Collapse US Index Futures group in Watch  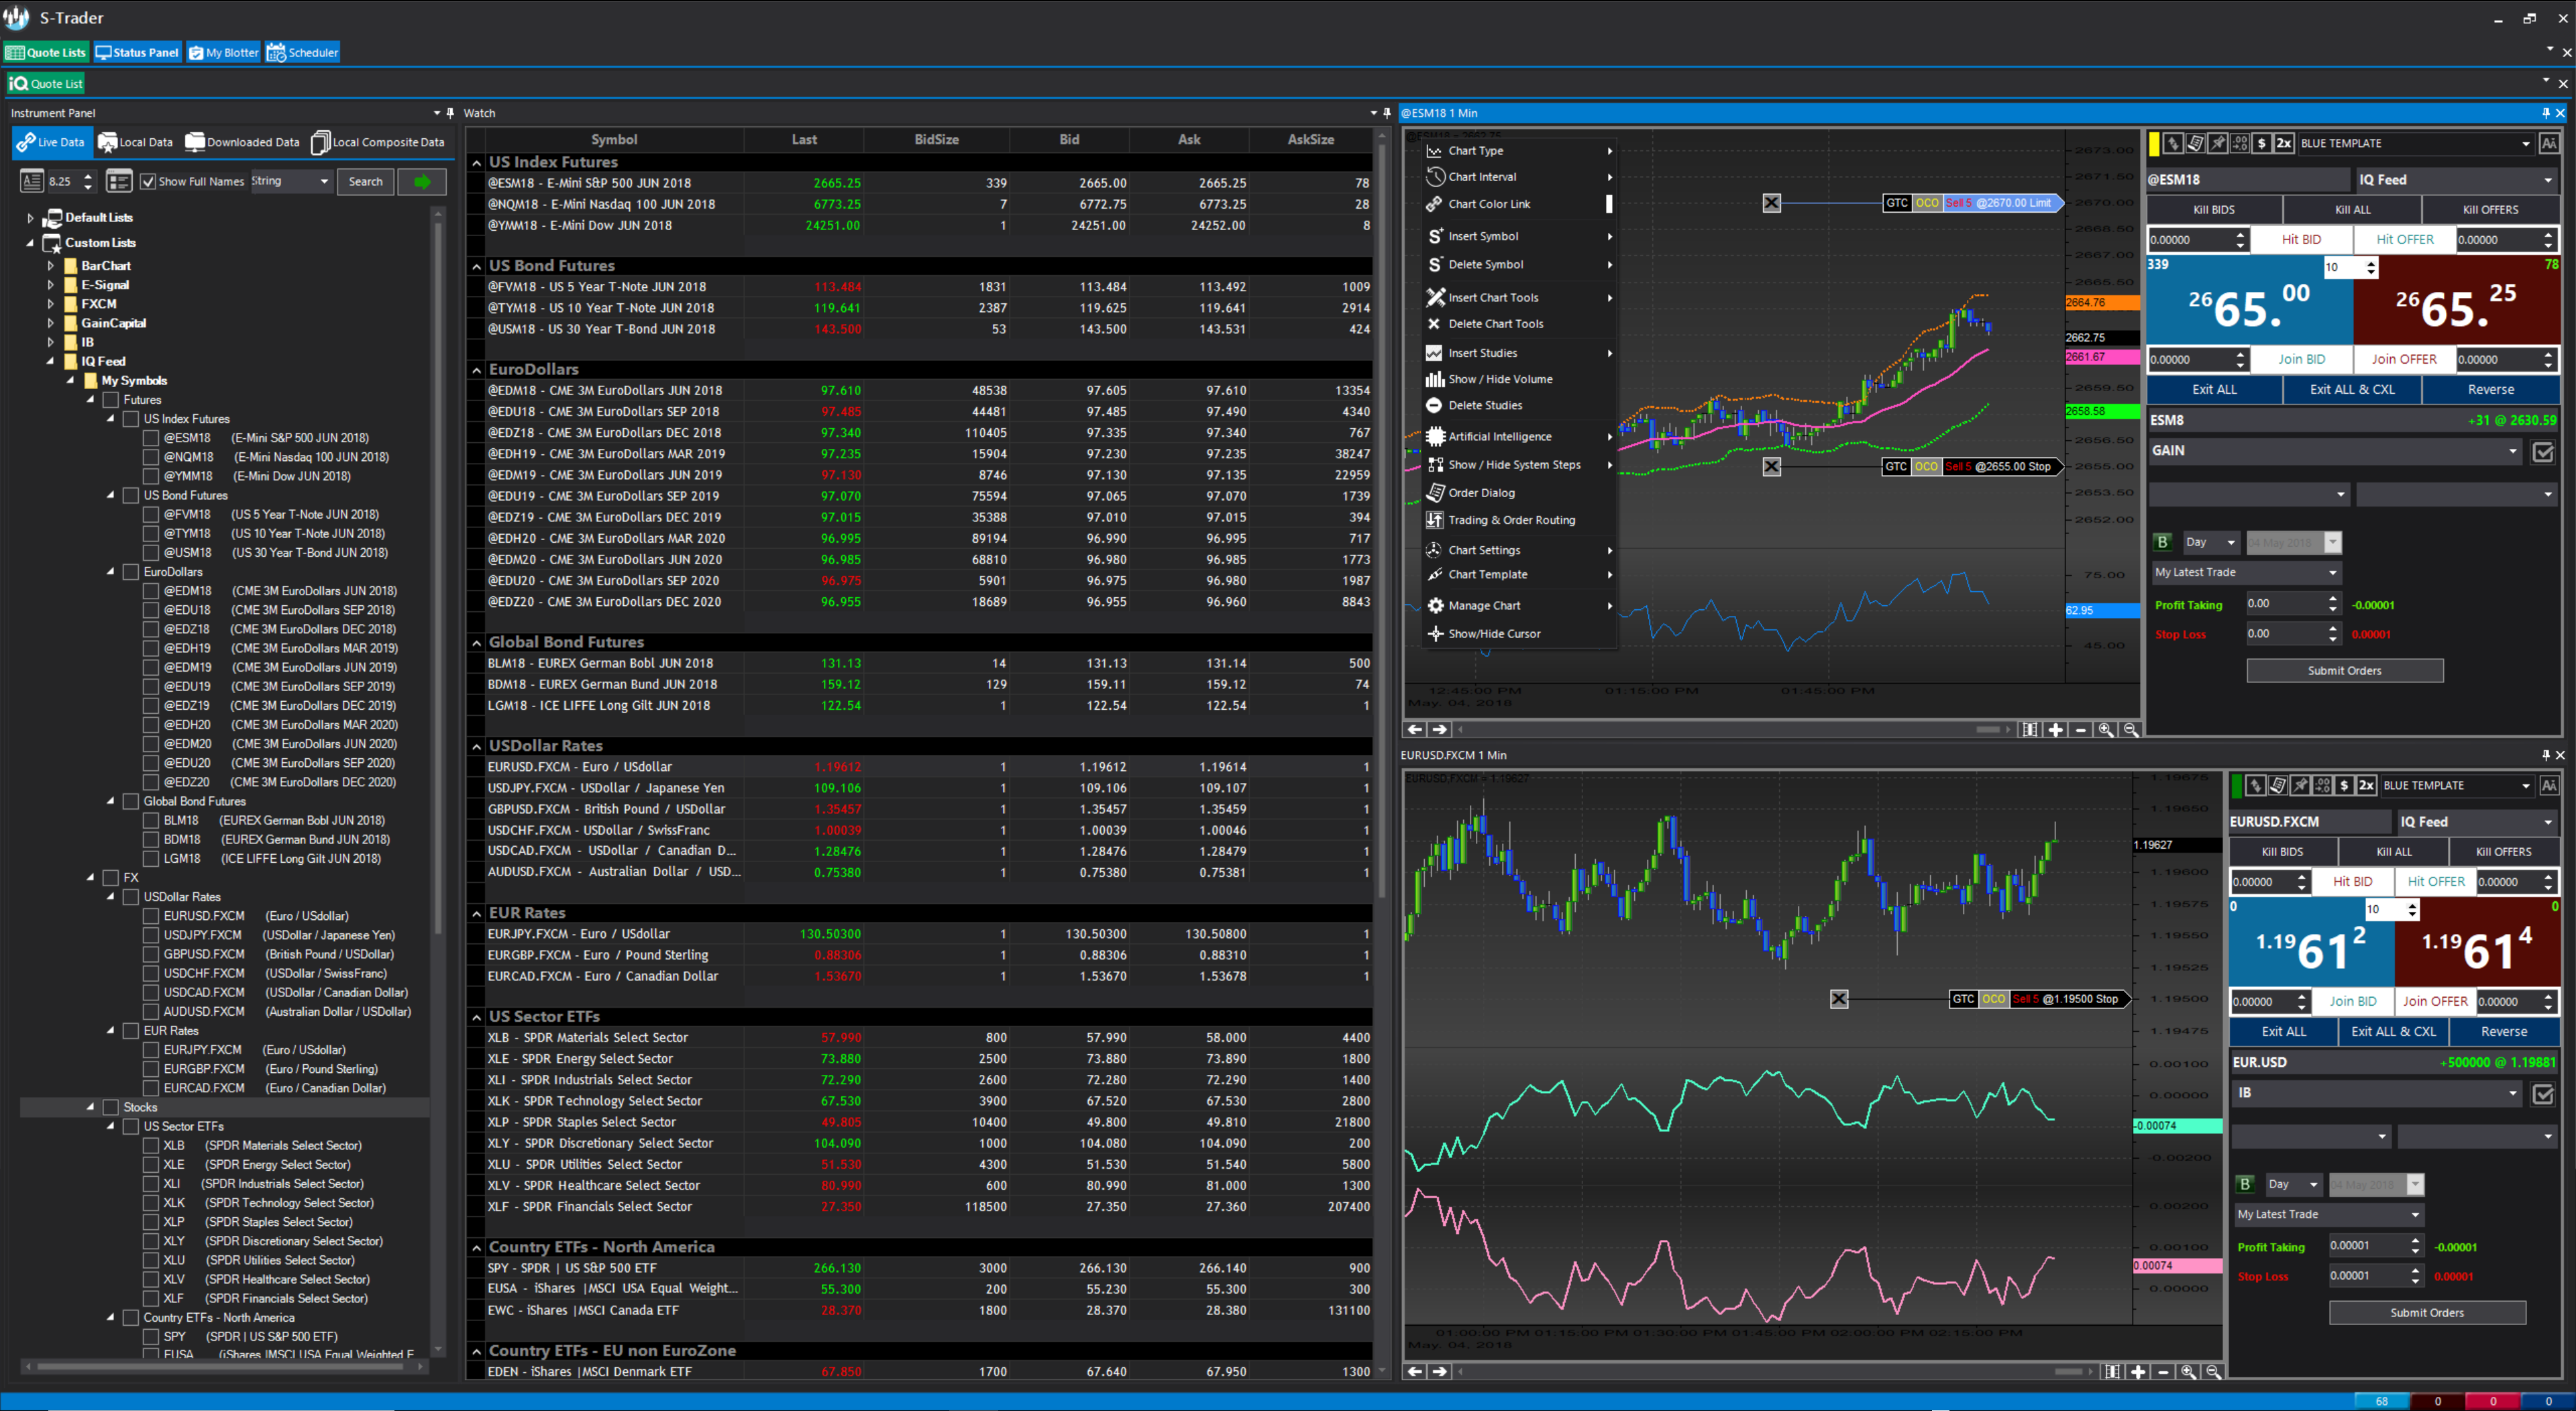click(477, 163)
